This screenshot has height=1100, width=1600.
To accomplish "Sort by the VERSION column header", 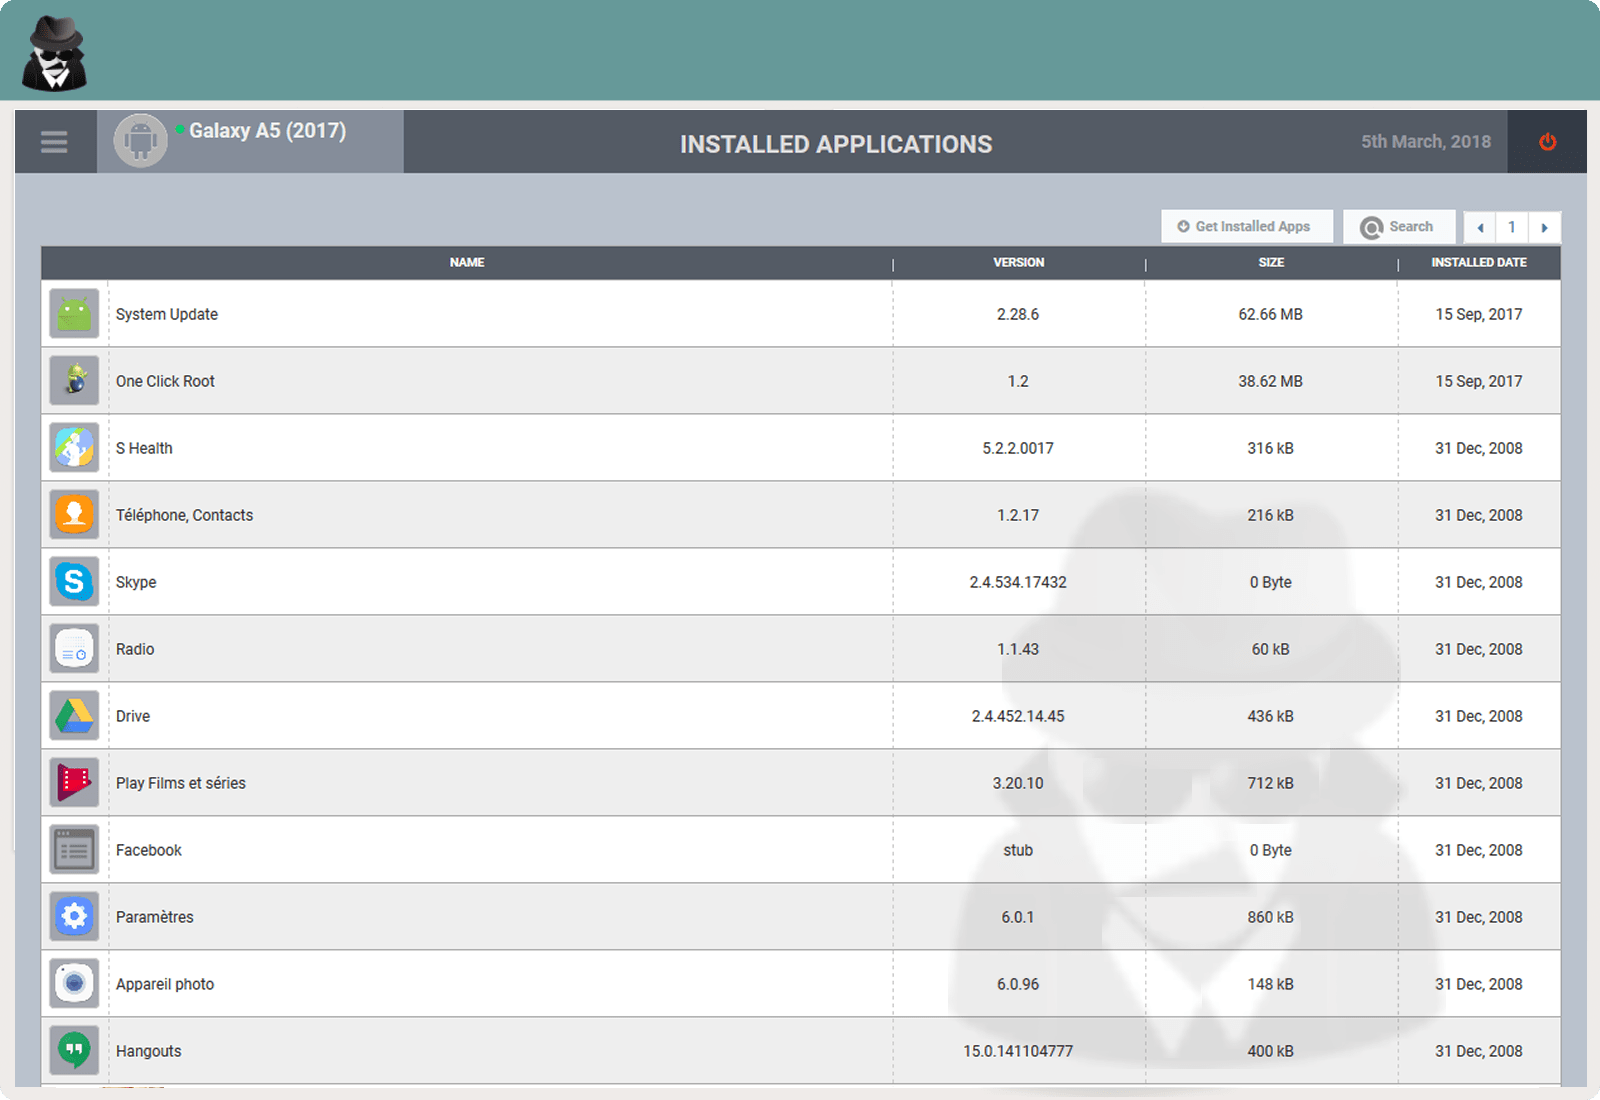I will pos(1018,263).
